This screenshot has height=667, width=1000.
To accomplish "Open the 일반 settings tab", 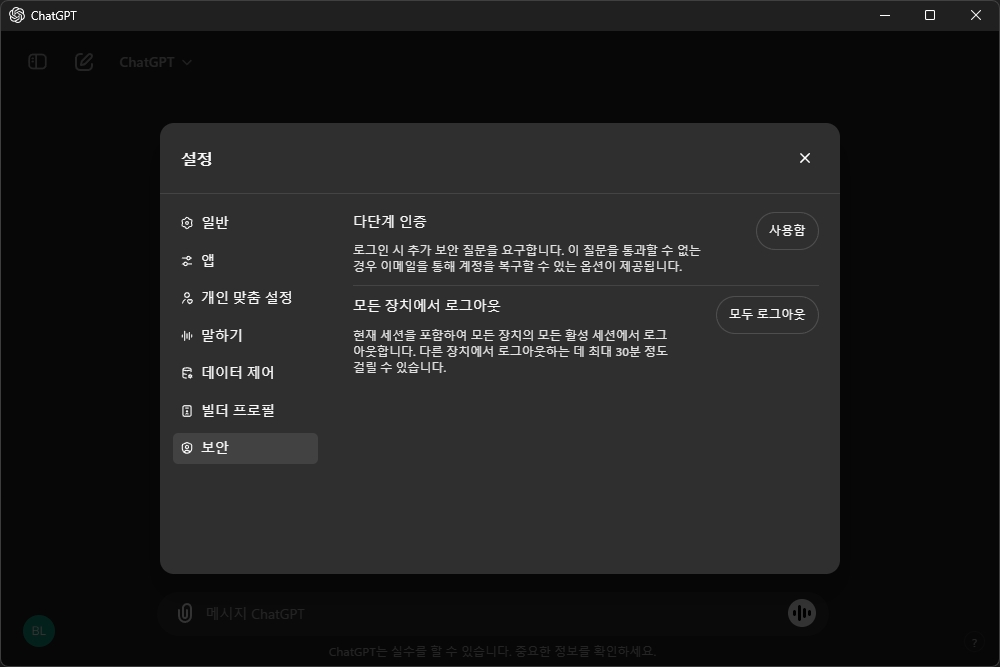I will coord(246,223).
